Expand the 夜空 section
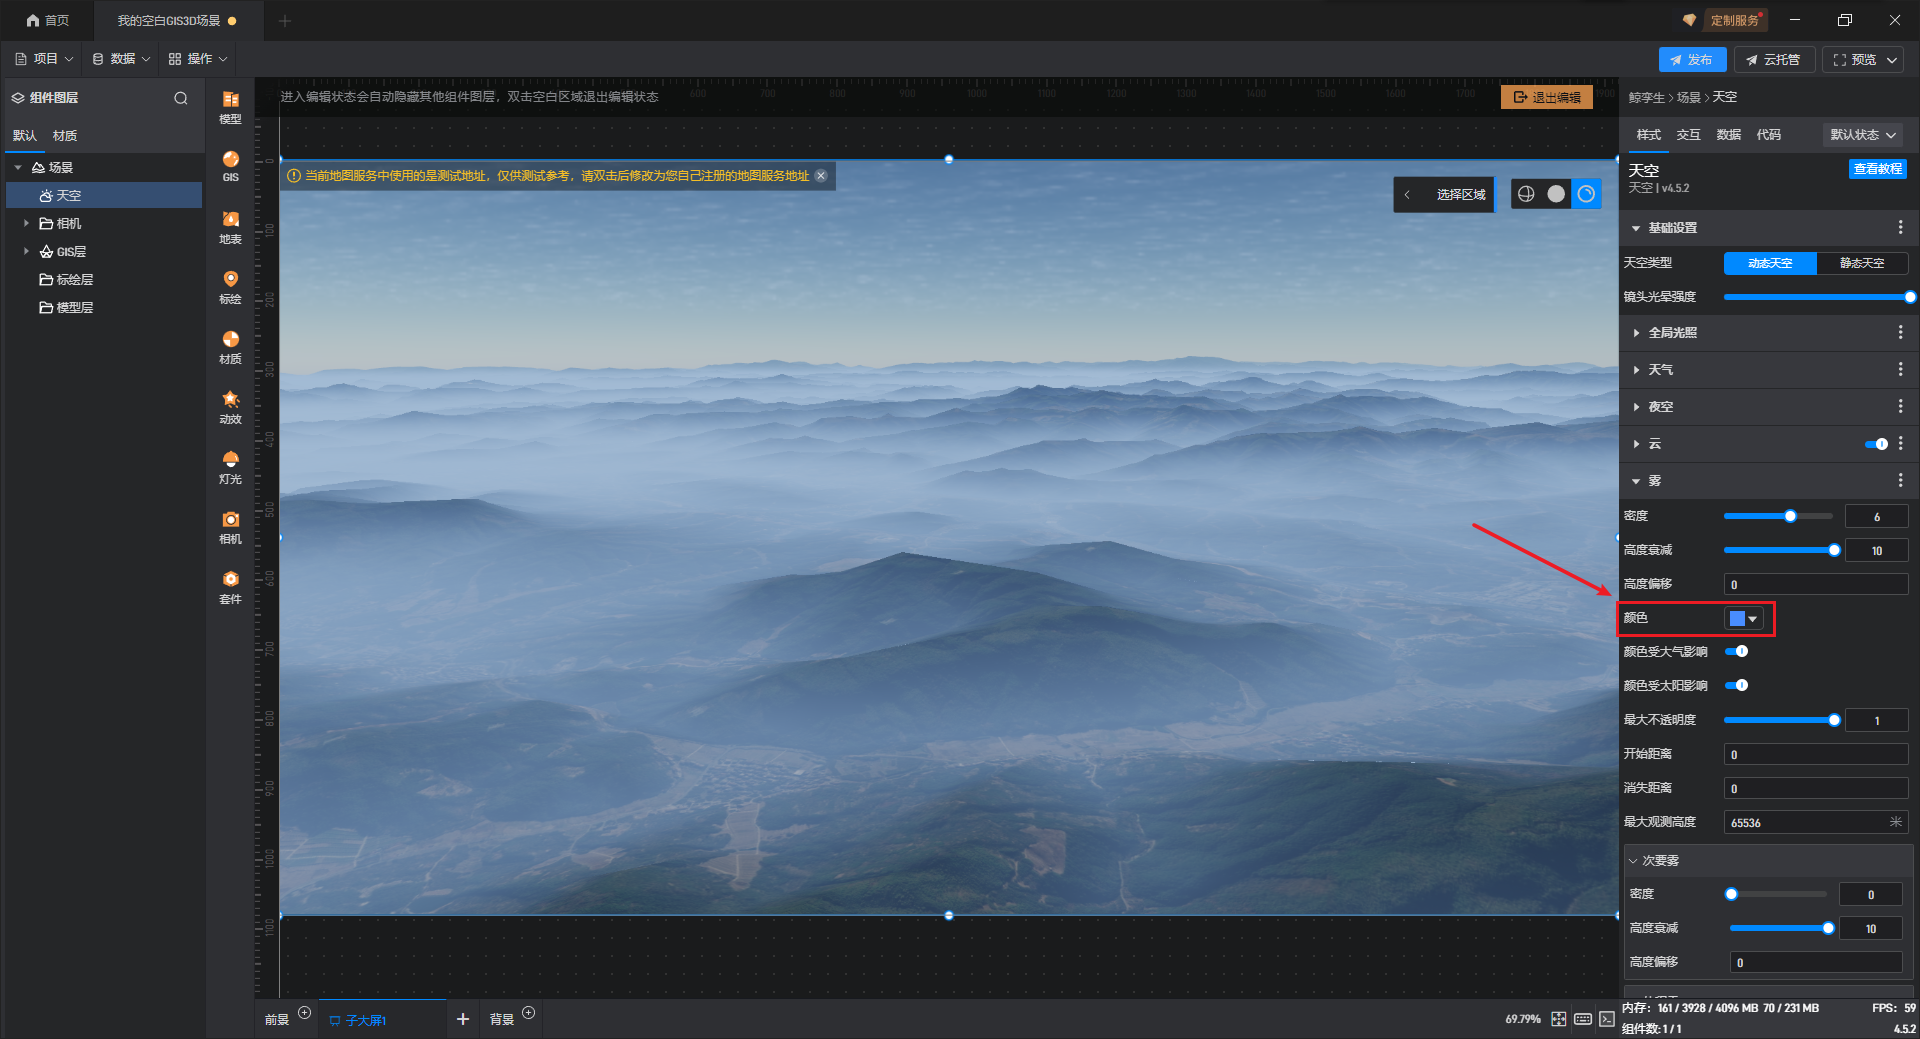 click(x=1636, y=407)
